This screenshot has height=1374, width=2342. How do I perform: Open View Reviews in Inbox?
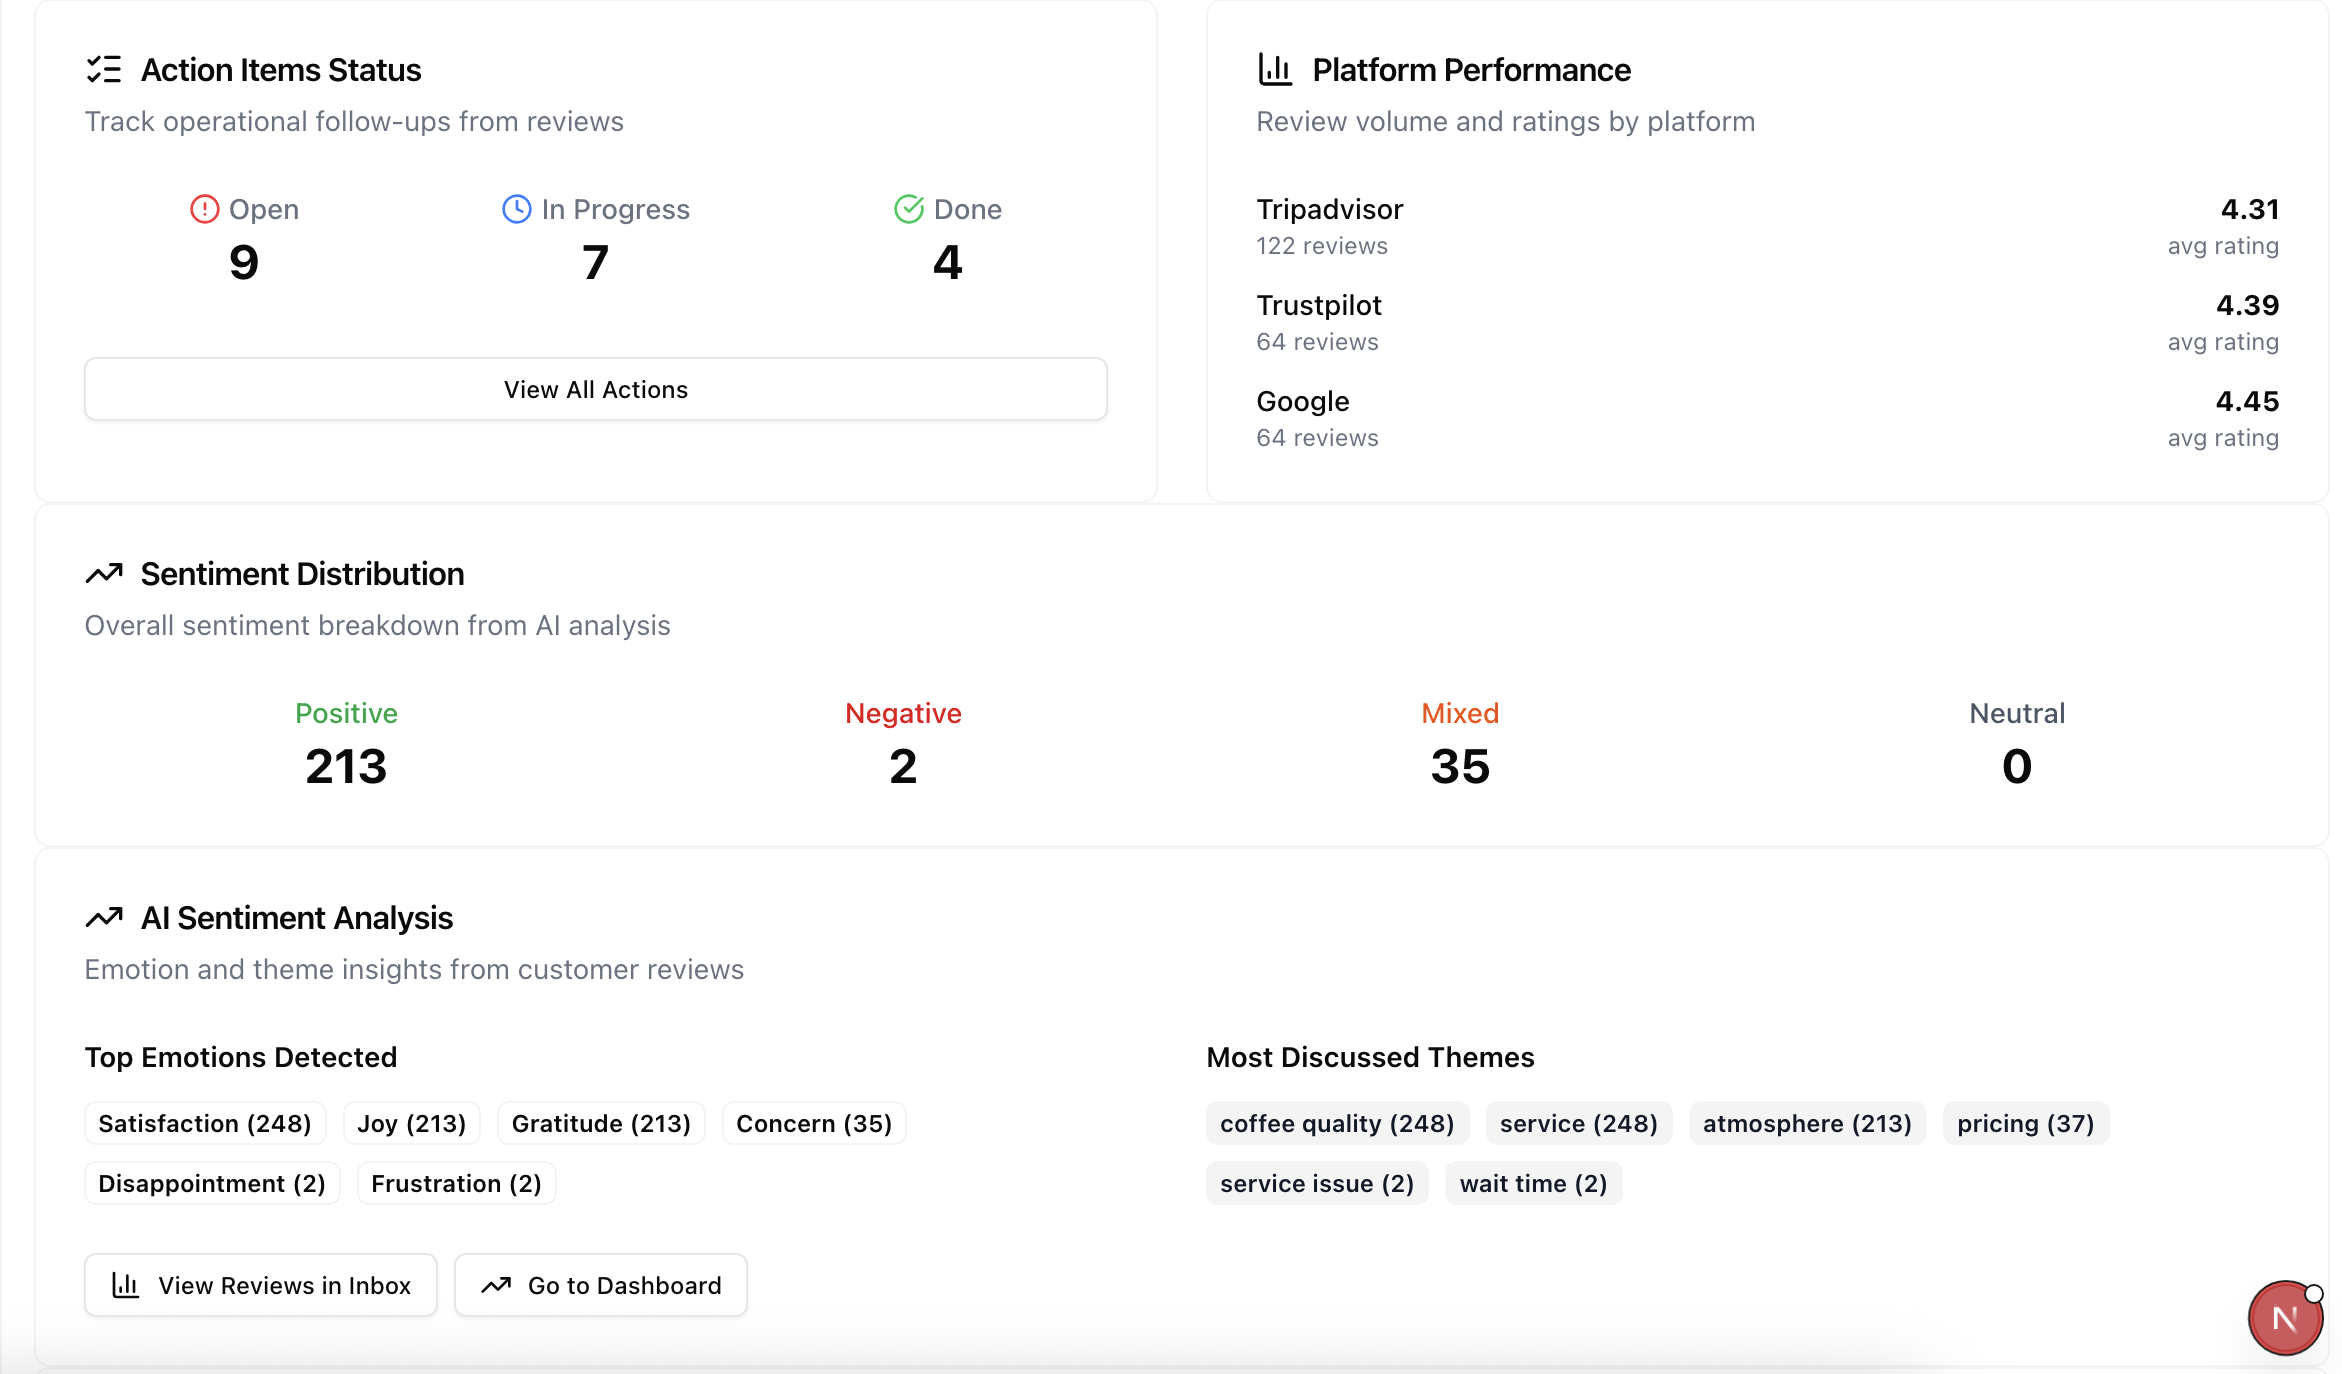click(x=261, y=1285)
